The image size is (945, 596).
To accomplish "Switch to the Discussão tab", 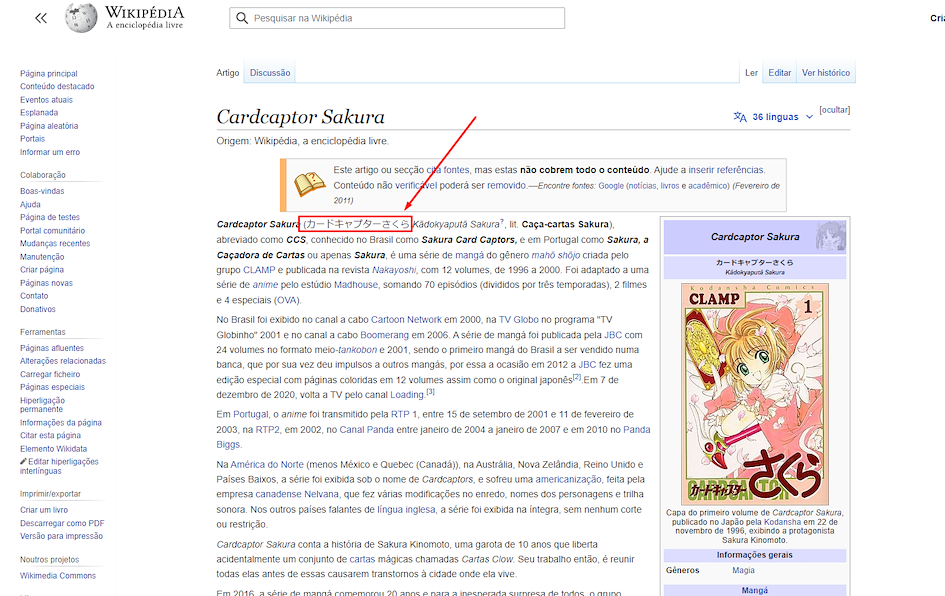I will pos(269,73).
